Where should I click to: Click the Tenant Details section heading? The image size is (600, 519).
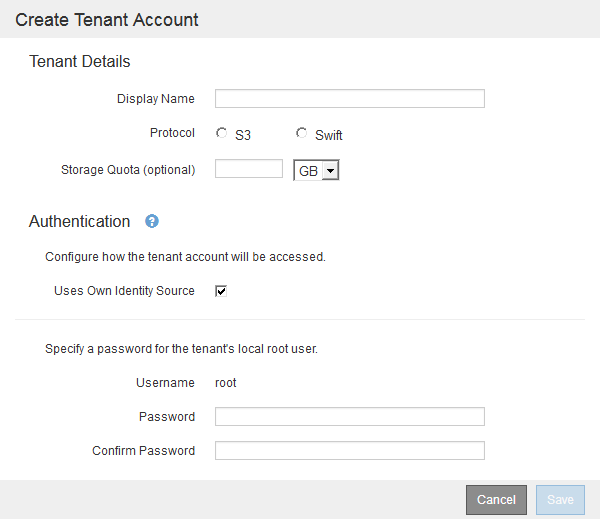click(80, 62)
